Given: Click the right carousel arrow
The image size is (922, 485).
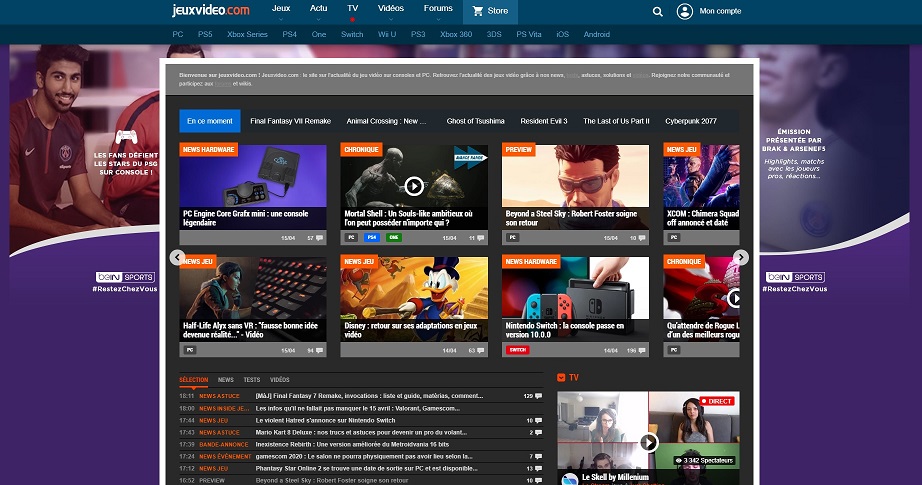Looking at the screenshot, I should (x=741, y=257).
